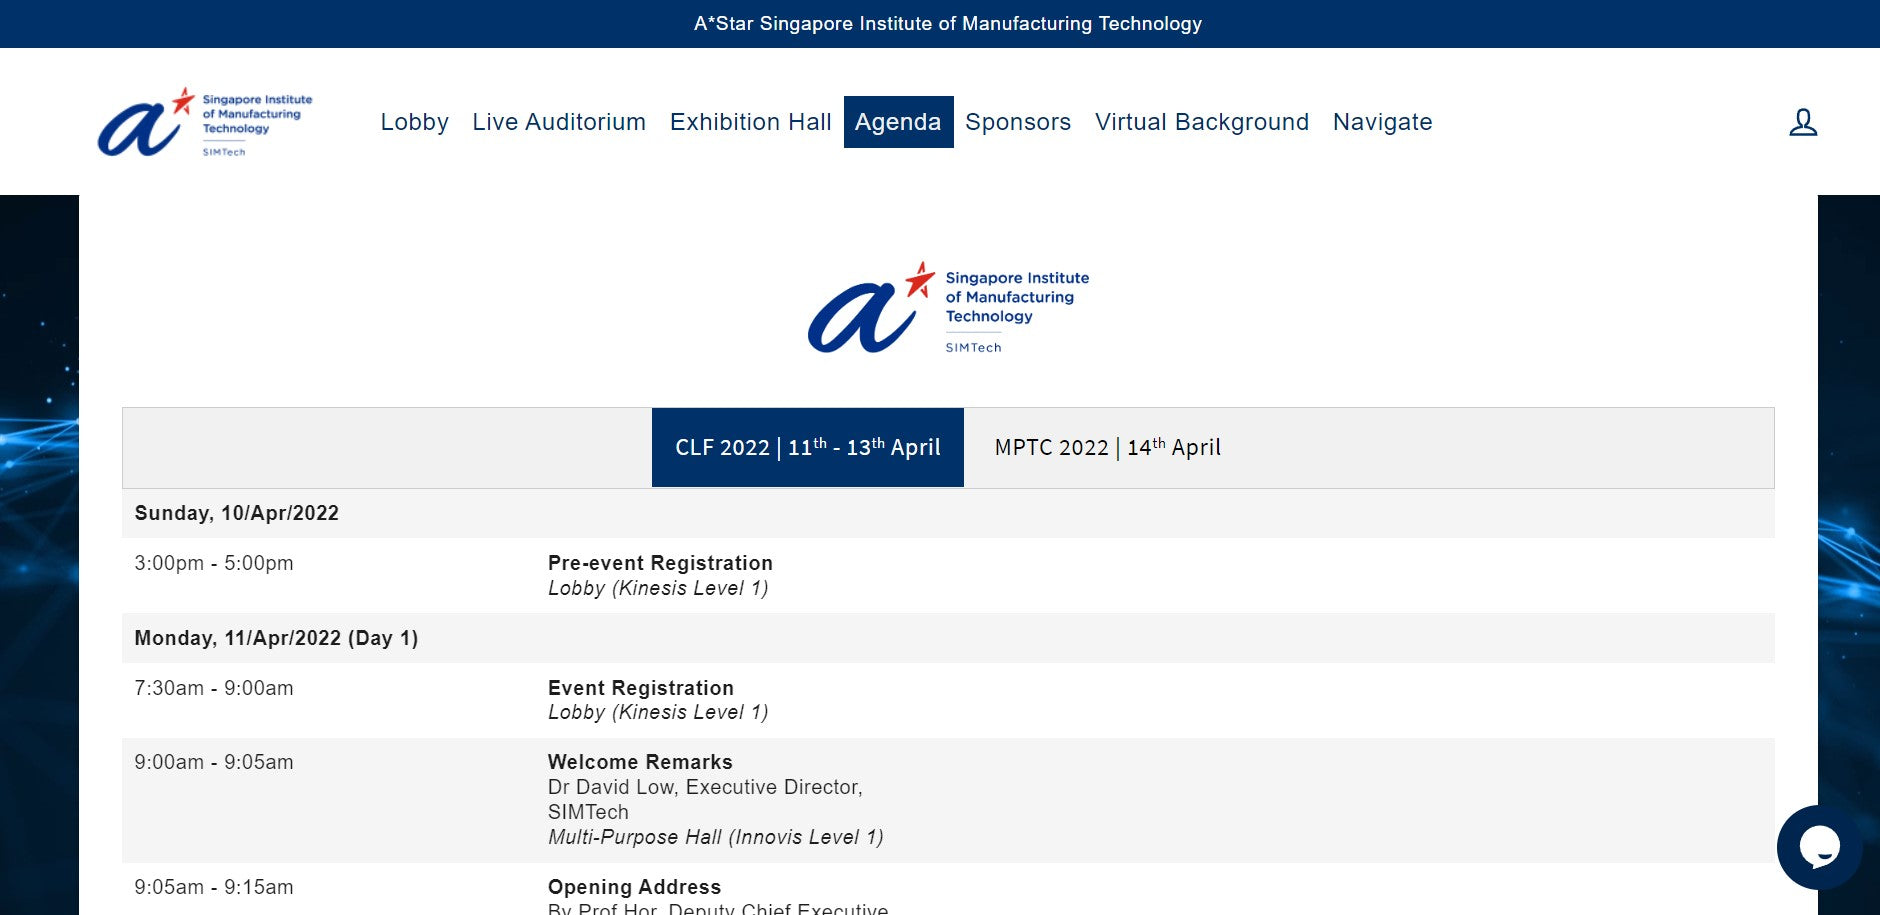Click the Opening Address session title
This screenshot has width=1880, height=915.
click(634, 887)
